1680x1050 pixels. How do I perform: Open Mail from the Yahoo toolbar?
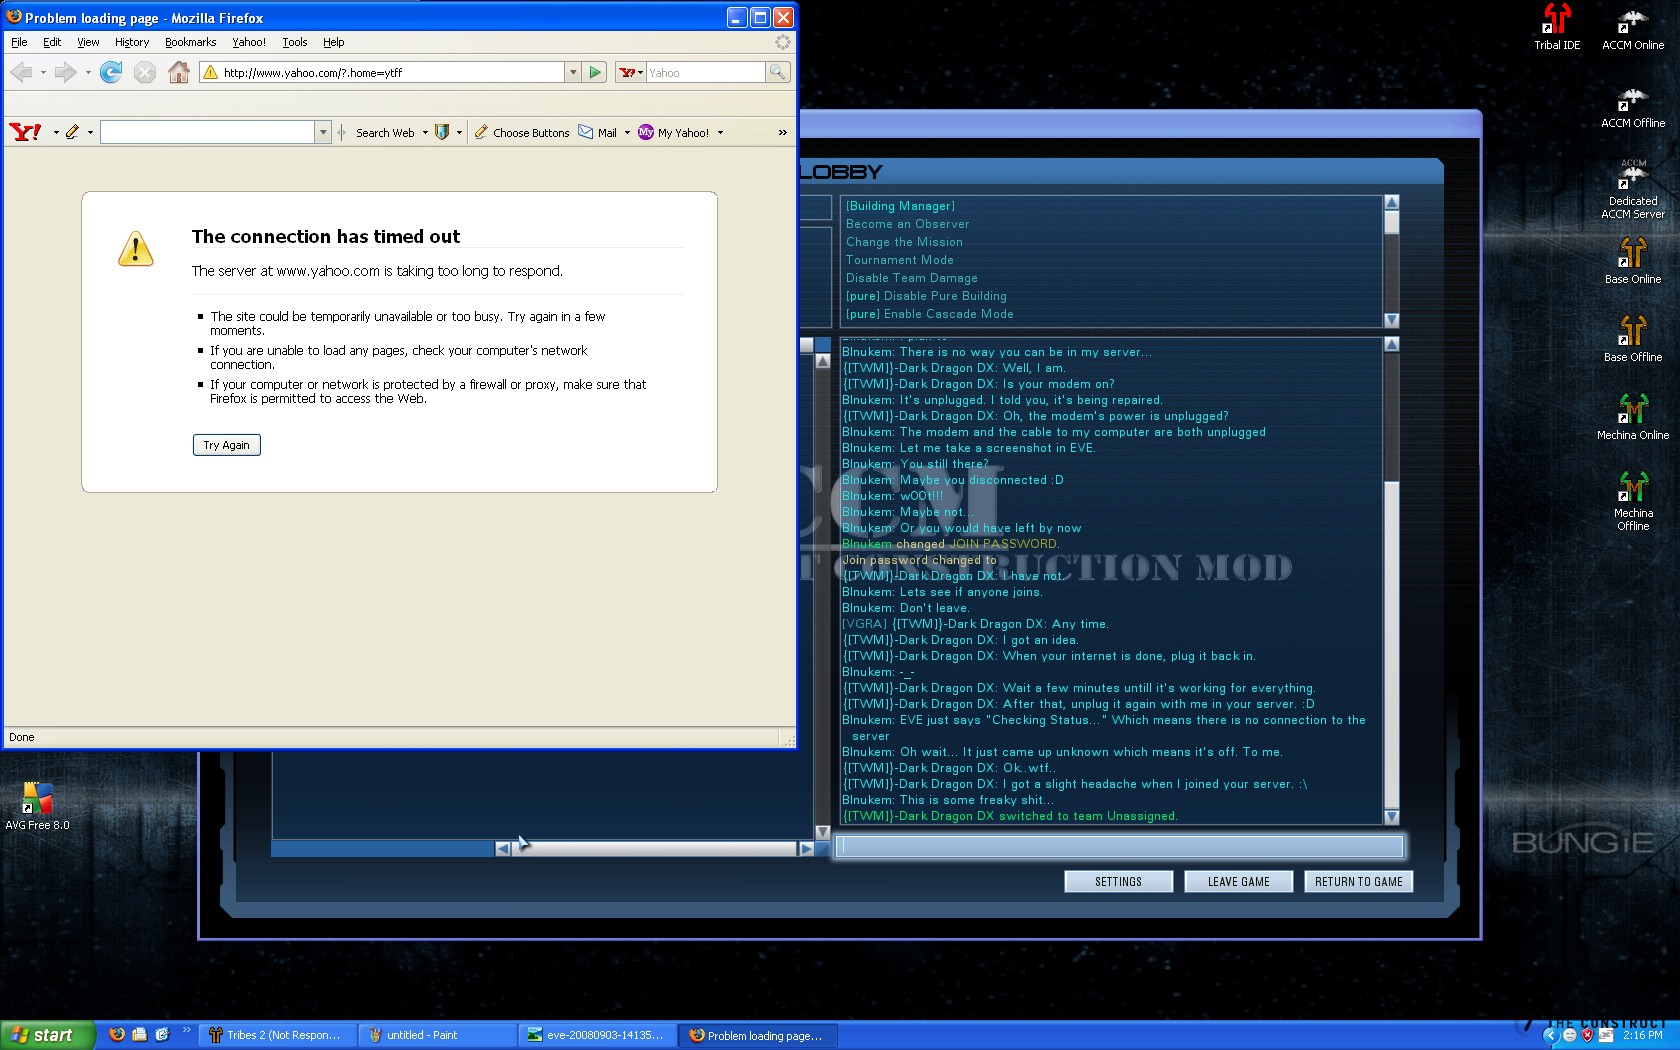coord(599,132)
